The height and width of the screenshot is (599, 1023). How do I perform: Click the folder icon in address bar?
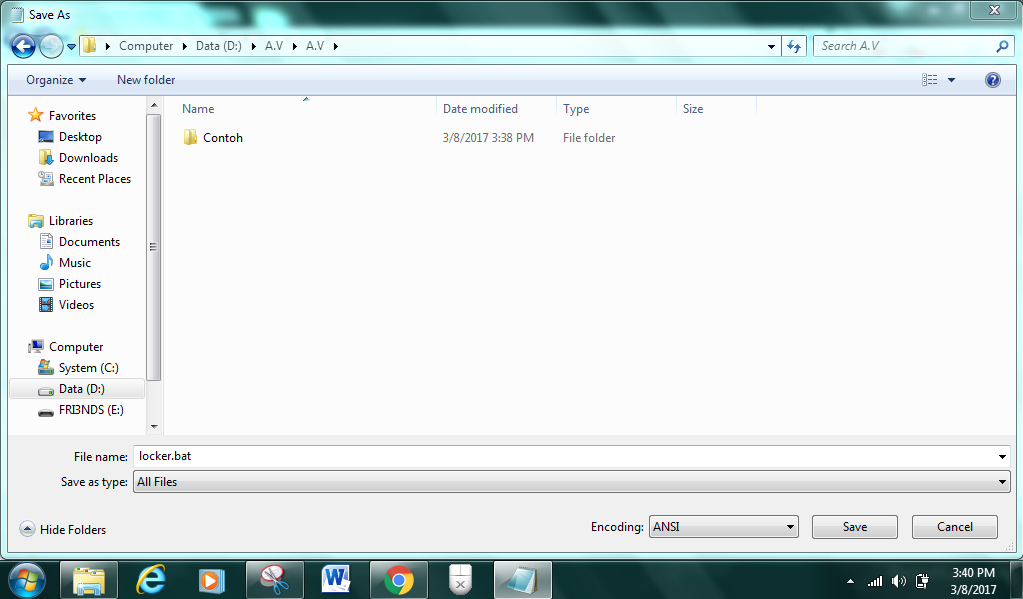89,46
